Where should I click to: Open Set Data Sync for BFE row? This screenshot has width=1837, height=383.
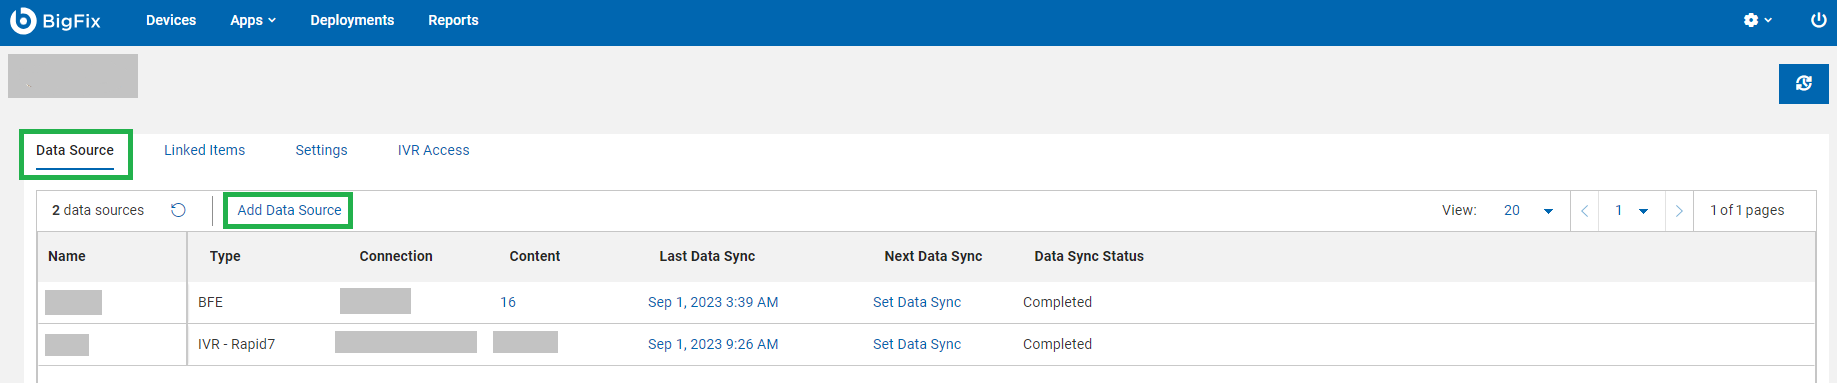[917, 302]
